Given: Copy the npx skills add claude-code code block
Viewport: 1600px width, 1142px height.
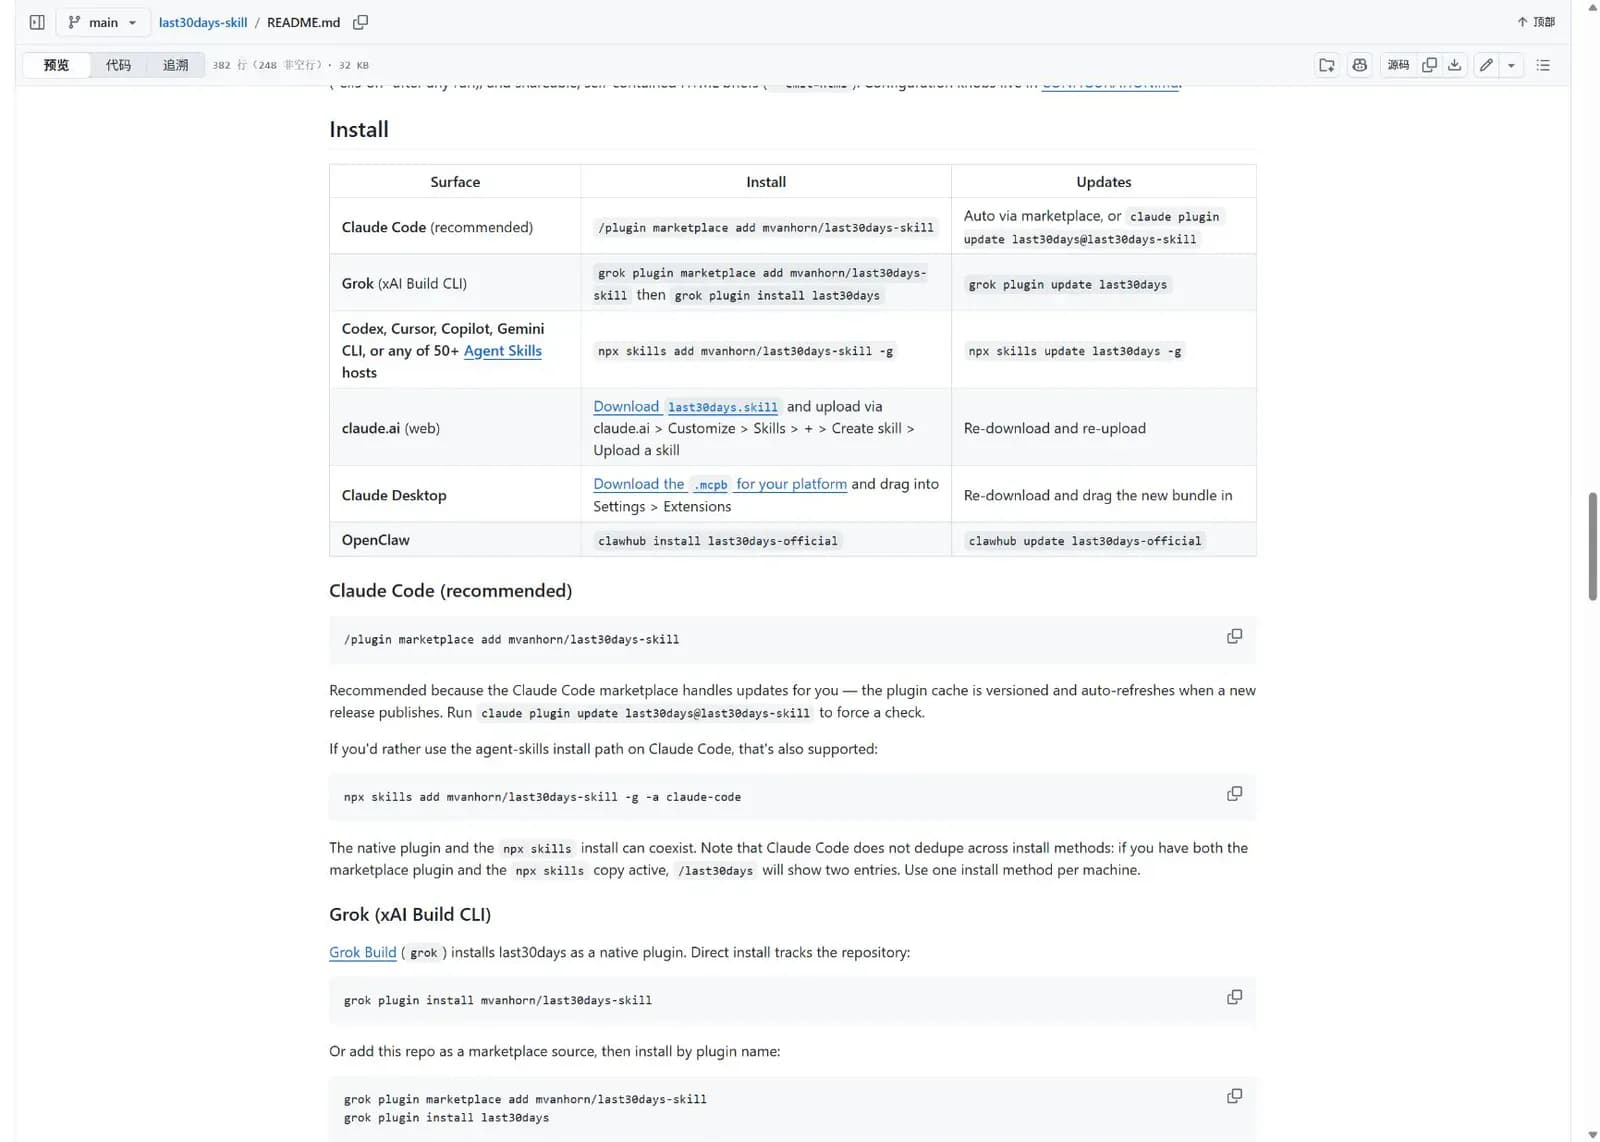Looking at the screenshot, I should (1235, 794).
